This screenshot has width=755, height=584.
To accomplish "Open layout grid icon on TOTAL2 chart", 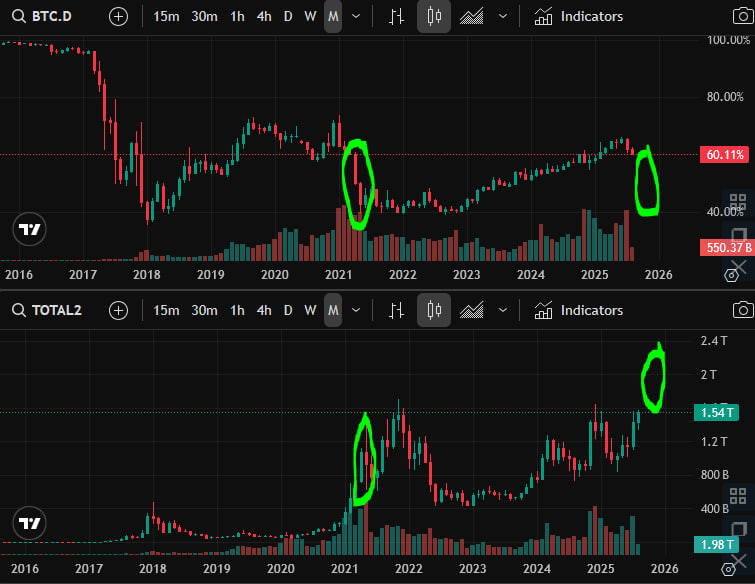I will tap(738, 495).
